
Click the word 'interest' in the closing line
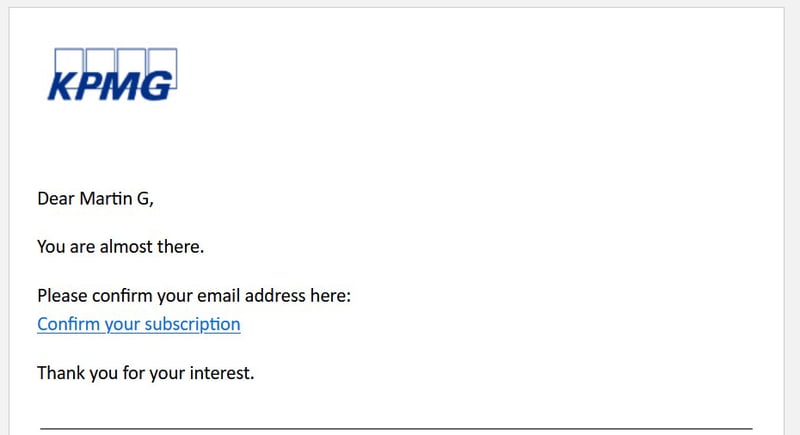pyautogui.click(x=219, y=373)
